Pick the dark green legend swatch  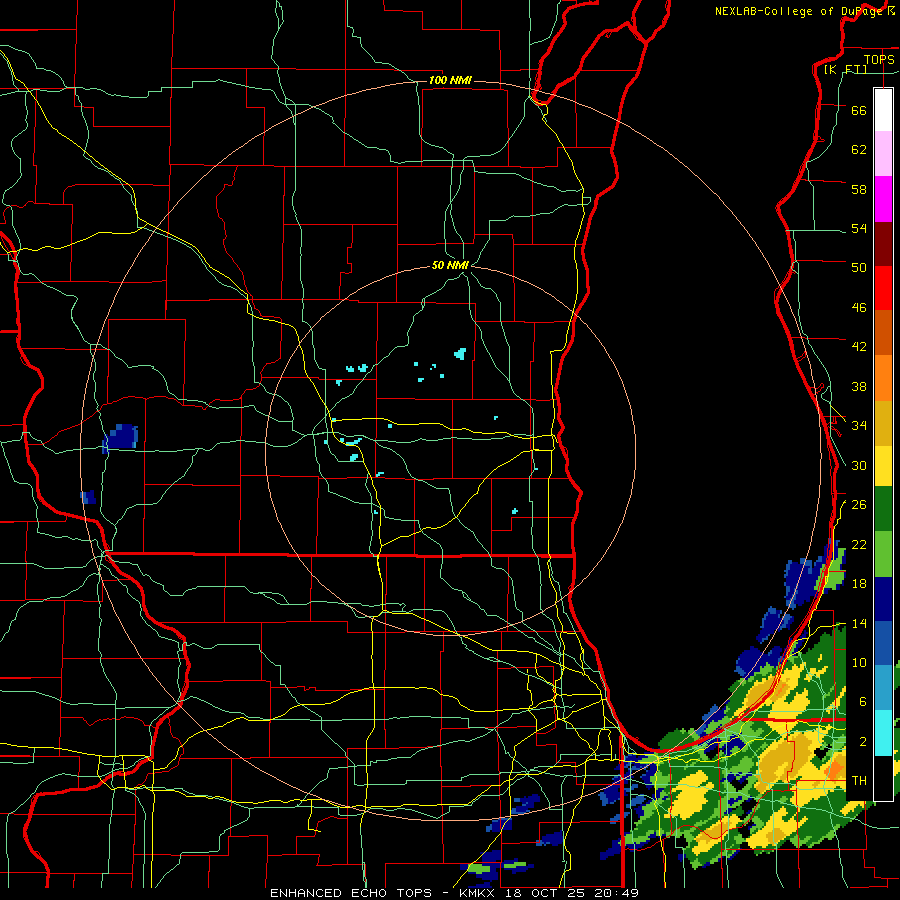883,509
